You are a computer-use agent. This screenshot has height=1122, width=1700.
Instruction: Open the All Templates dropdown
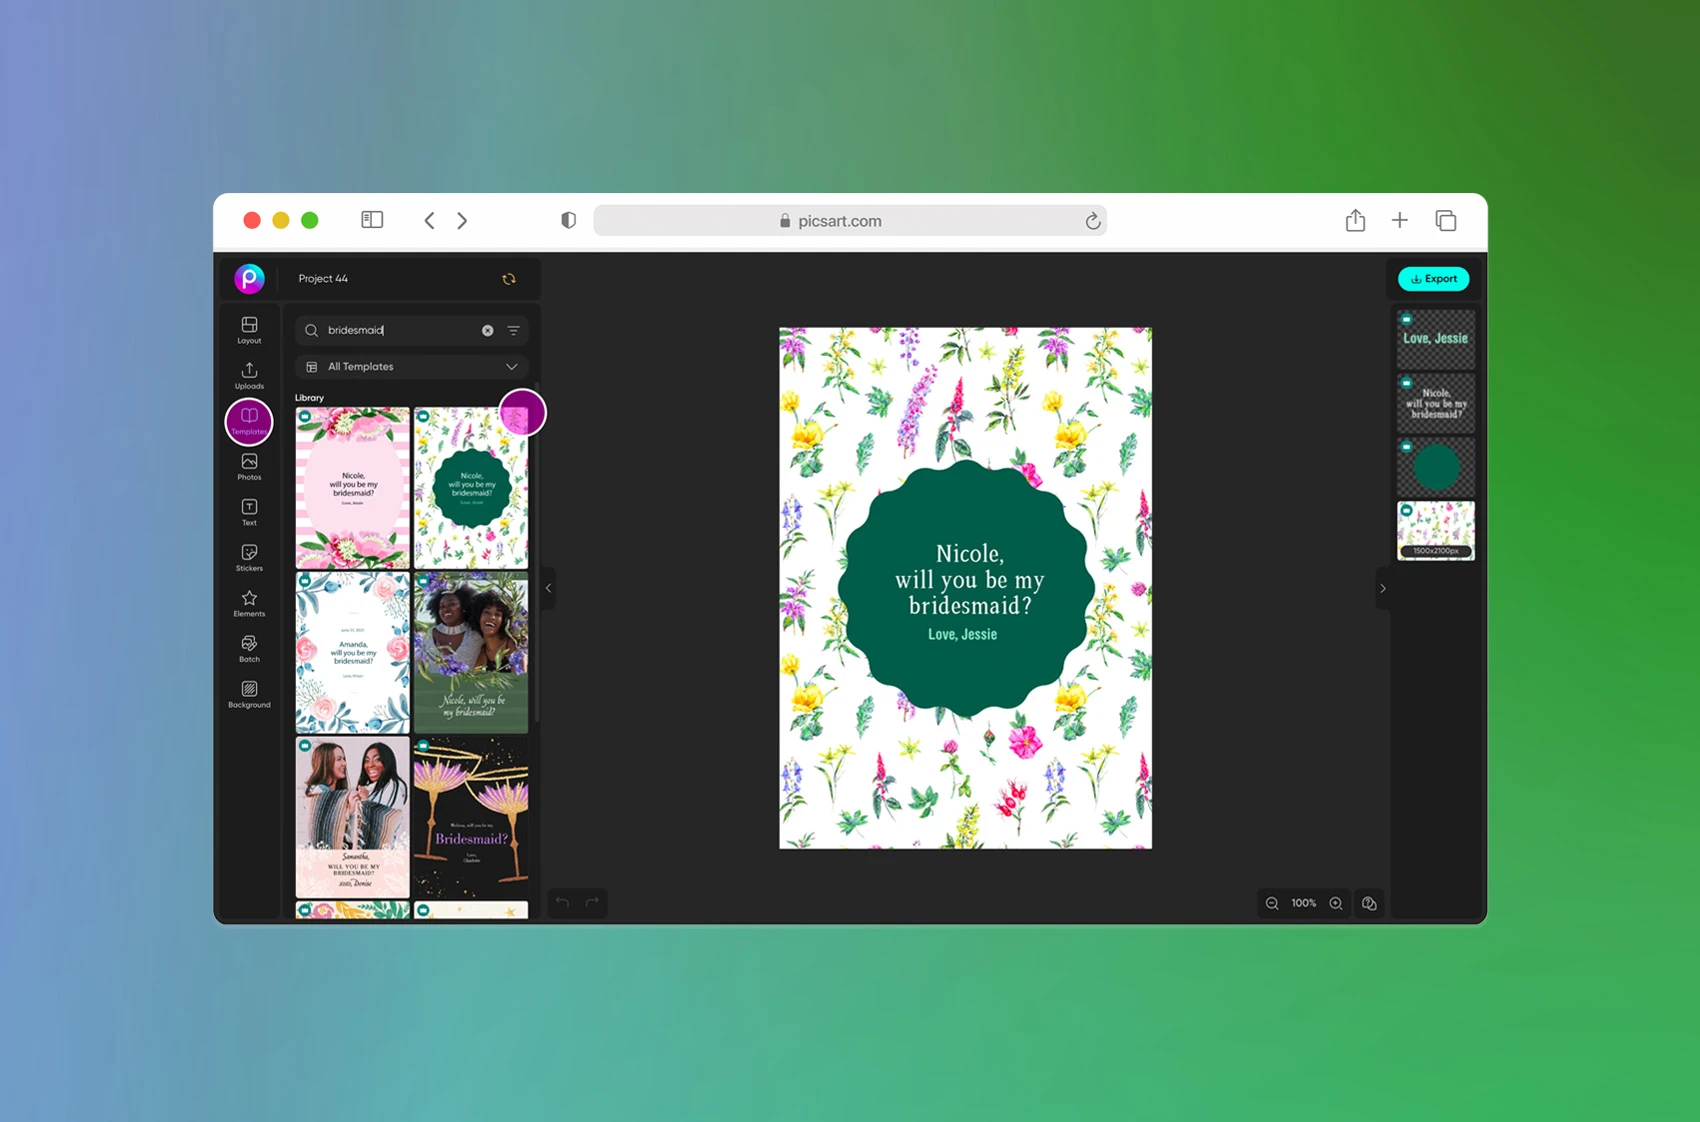(411, 366)
